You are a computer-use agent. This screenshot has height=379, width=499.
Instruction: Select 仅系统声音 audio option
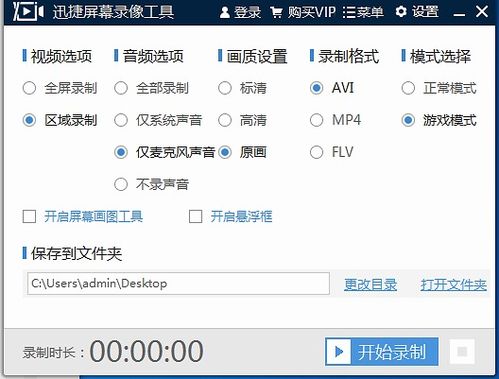(121, 120)
